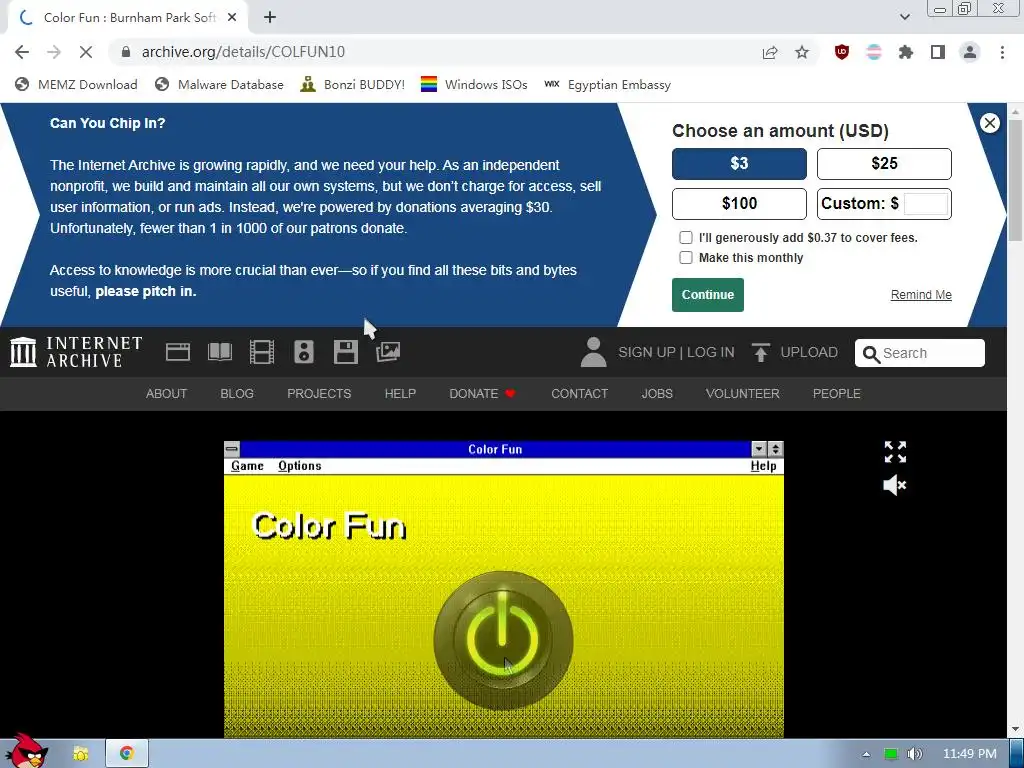1024x768 pixels.
Task: Open the Game menu in Color Fun
Action: coord(248,466)
